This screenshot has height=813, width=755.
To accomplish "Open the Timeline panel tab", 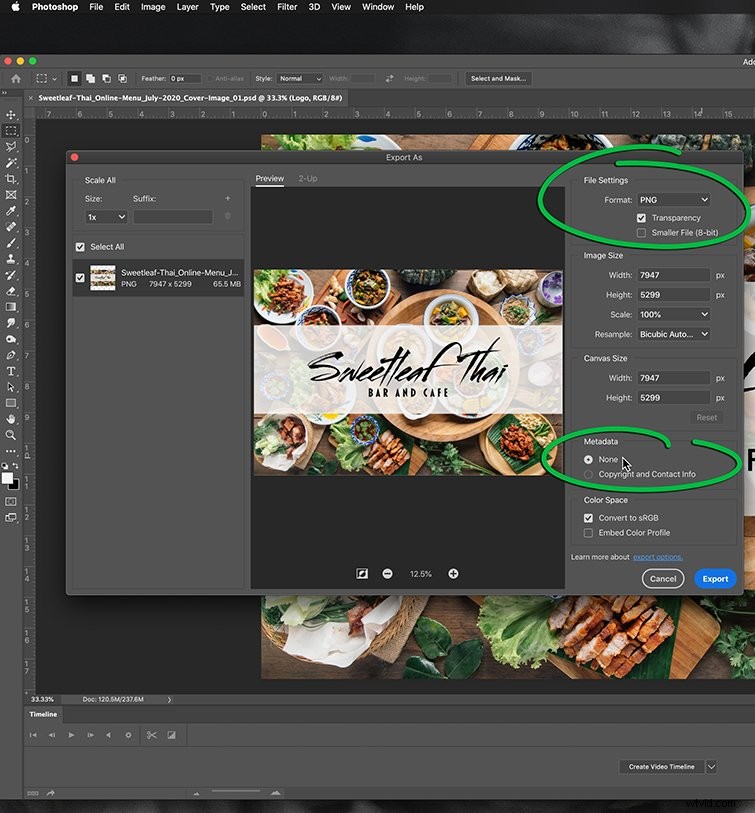I will (x=43, y=714).
